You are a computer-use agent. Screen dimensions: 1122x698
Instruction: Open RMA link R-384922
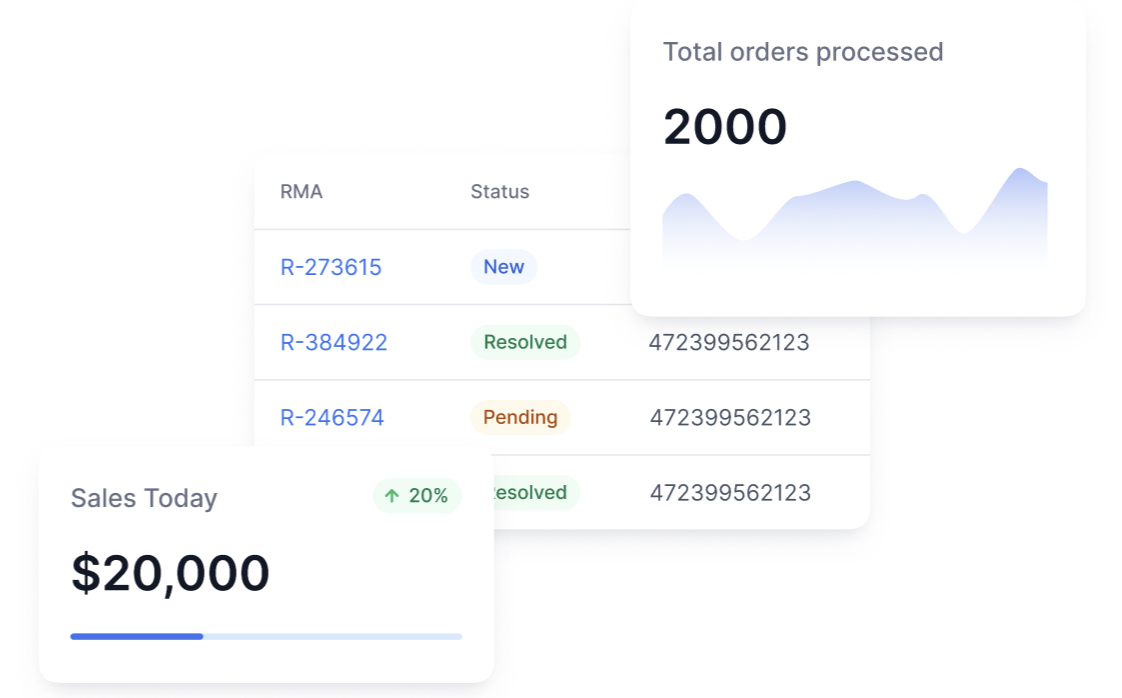tap(334, 343)
